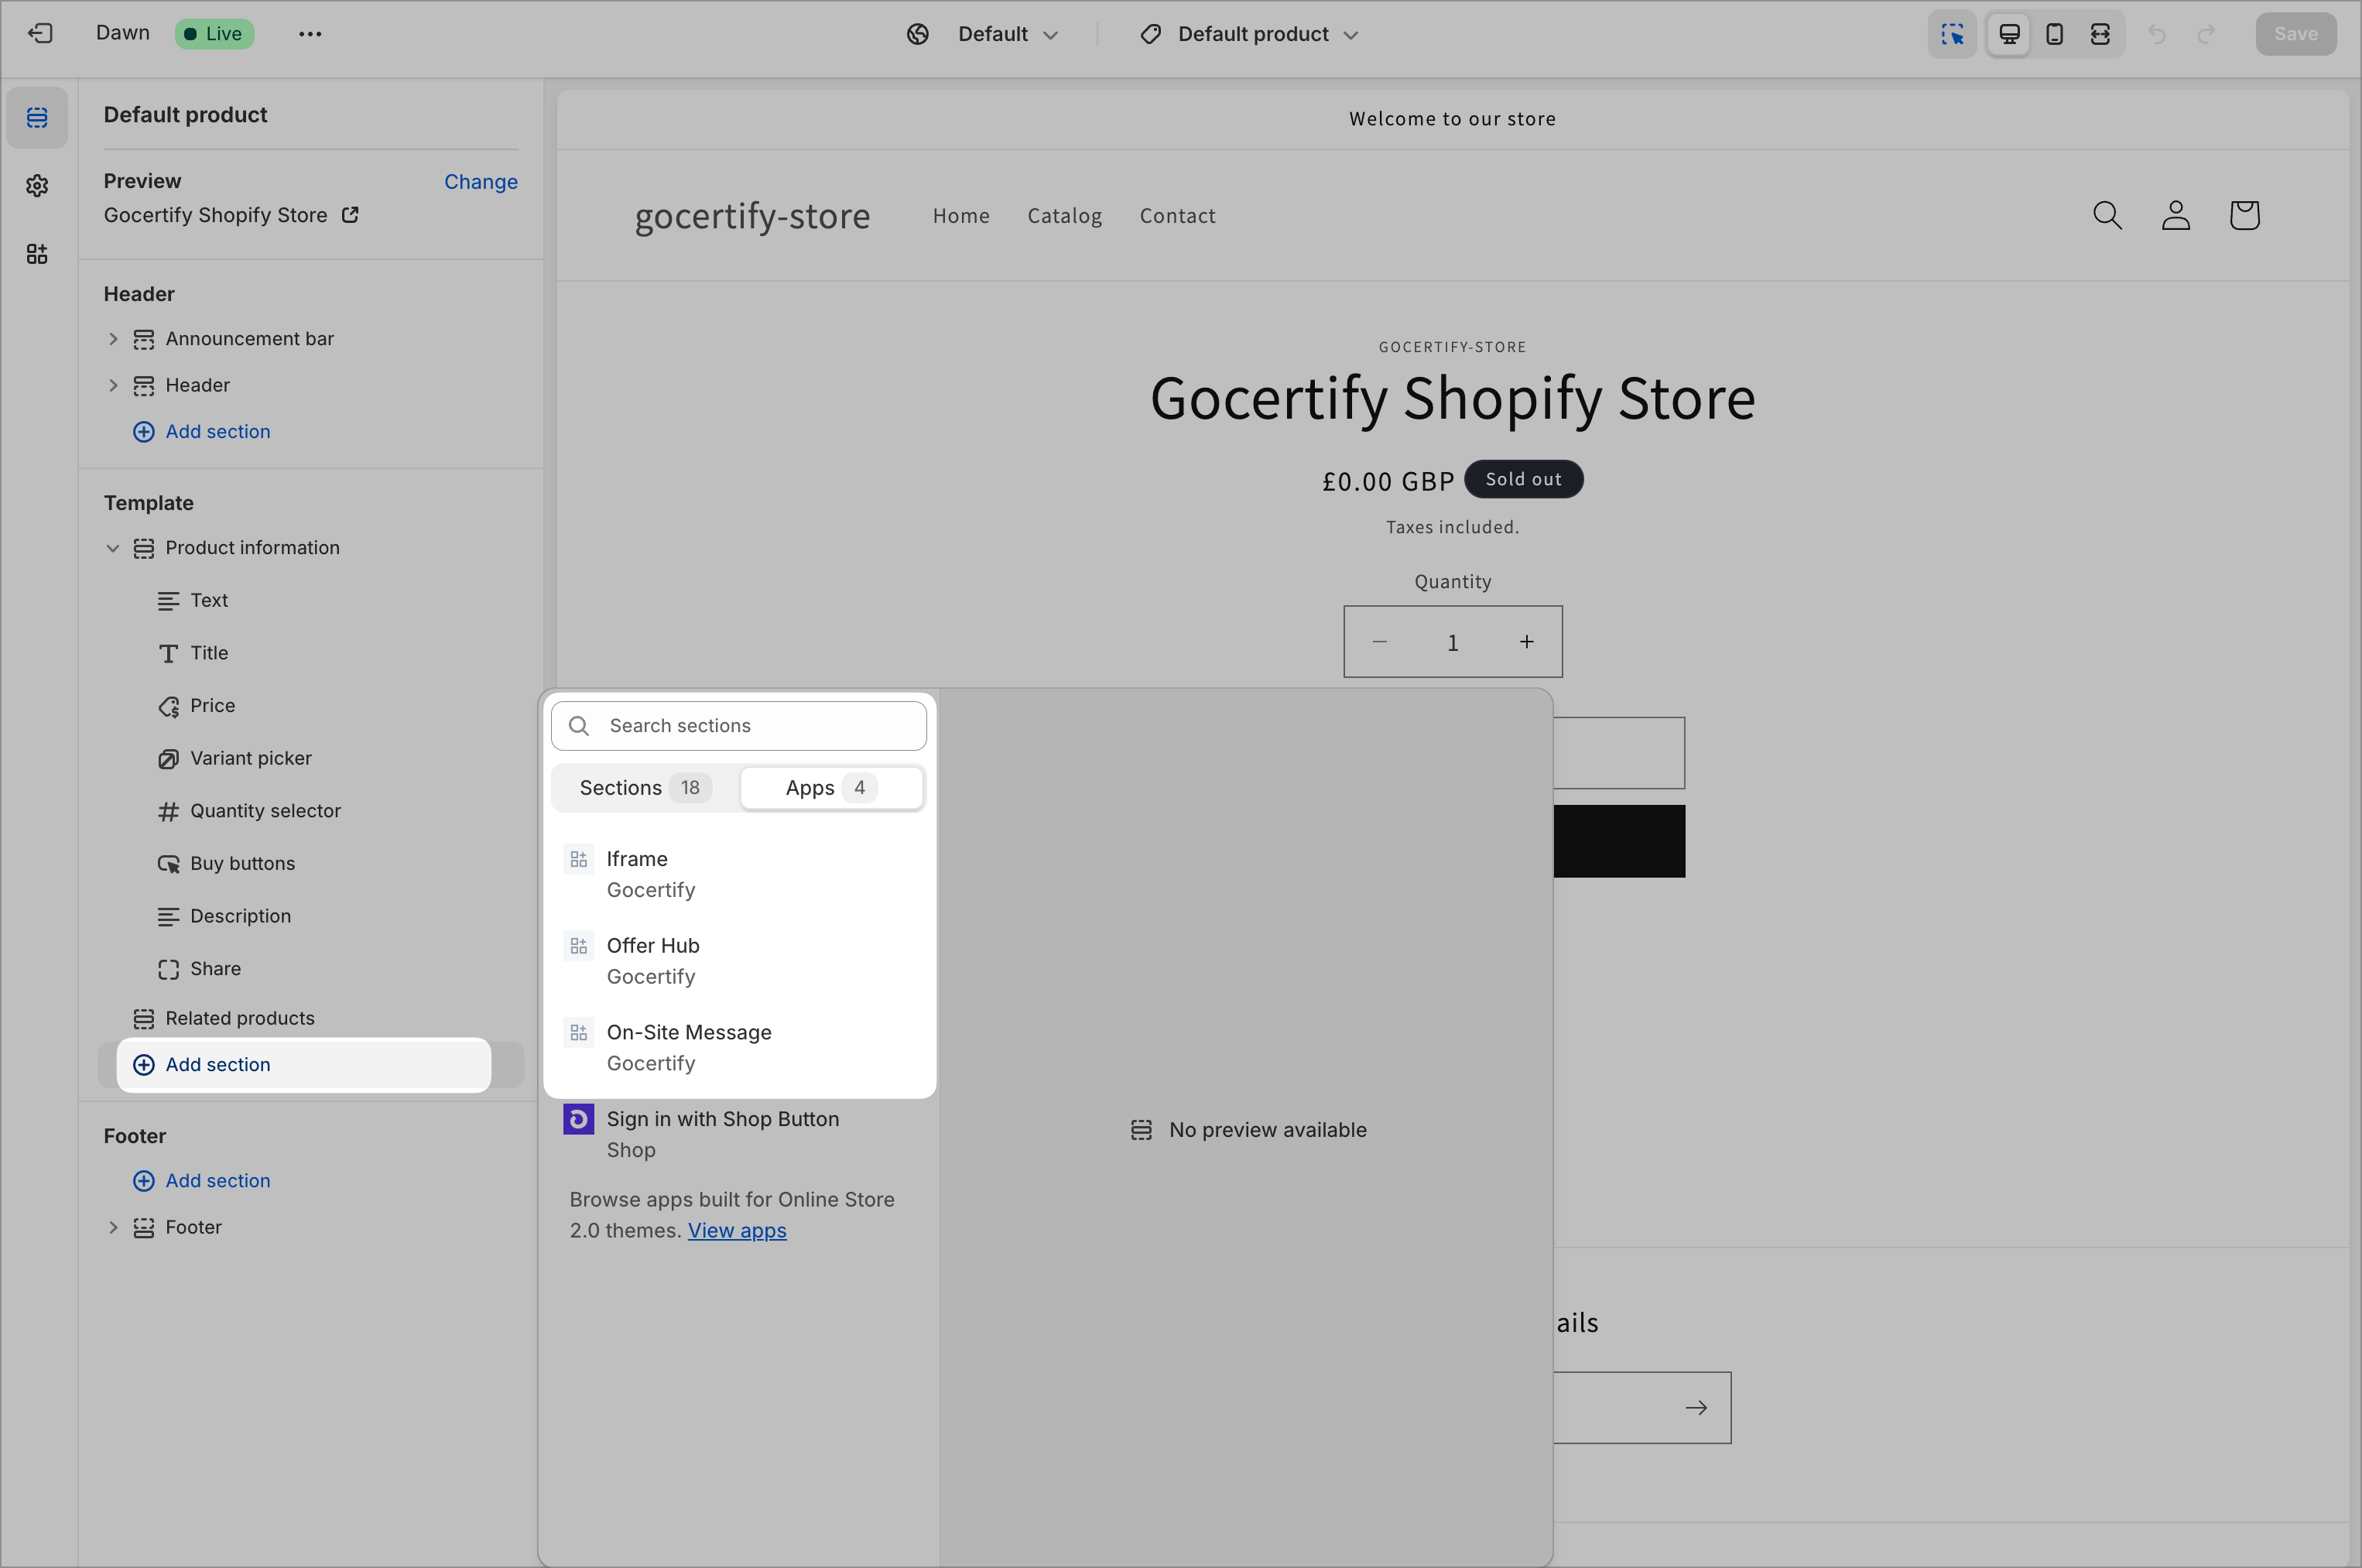Open the cart icon in the preview

click(2243, 215)
